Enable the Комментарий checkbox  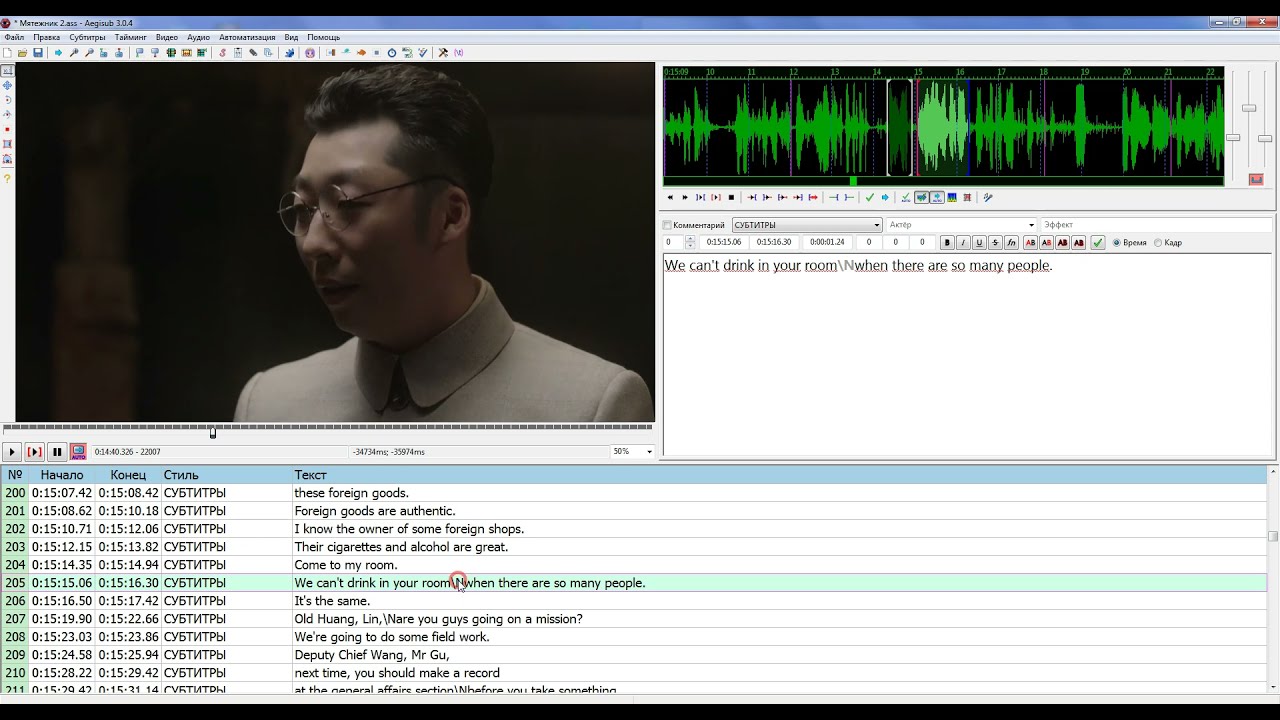point(668,226)
